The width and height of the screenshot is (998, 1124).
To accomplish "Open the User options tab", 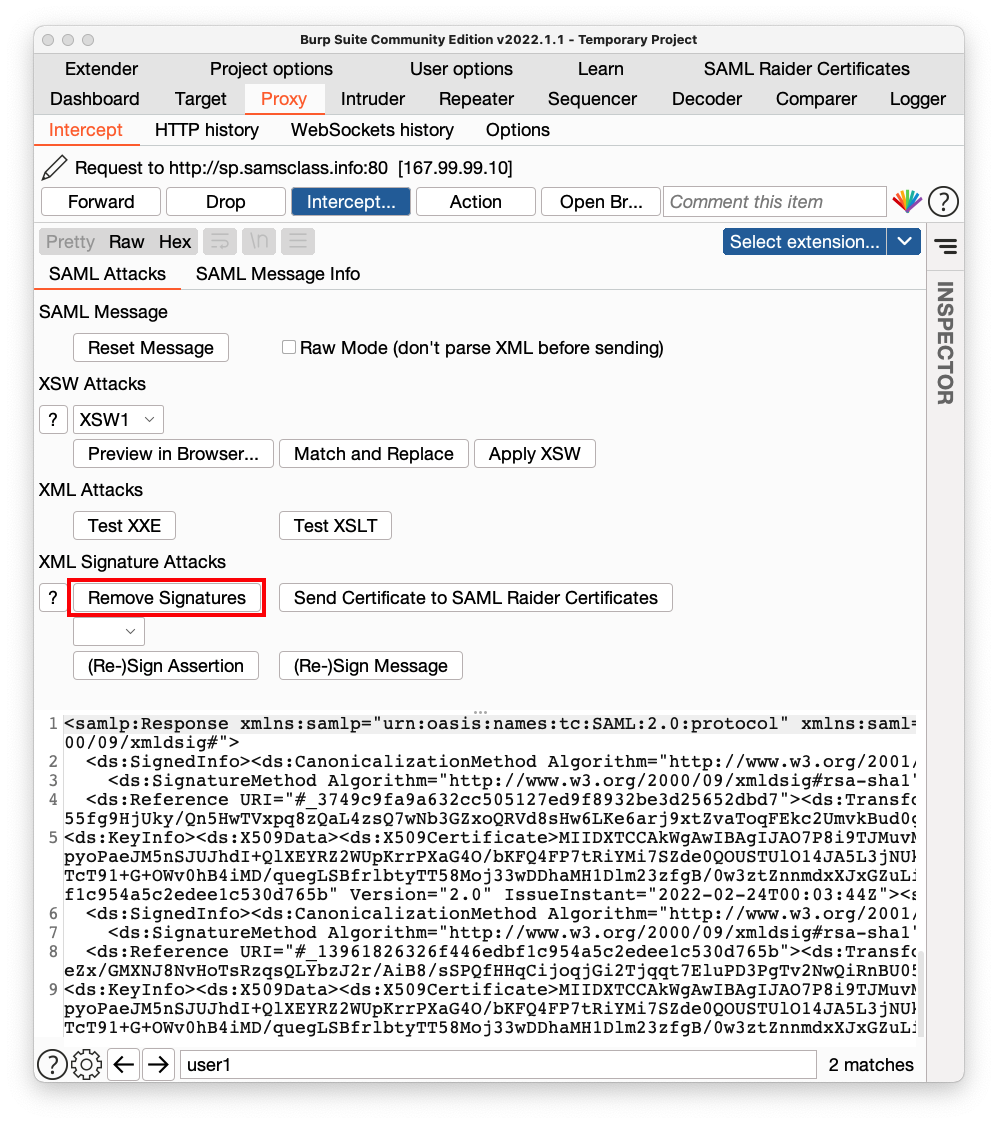I will [461, 69].
